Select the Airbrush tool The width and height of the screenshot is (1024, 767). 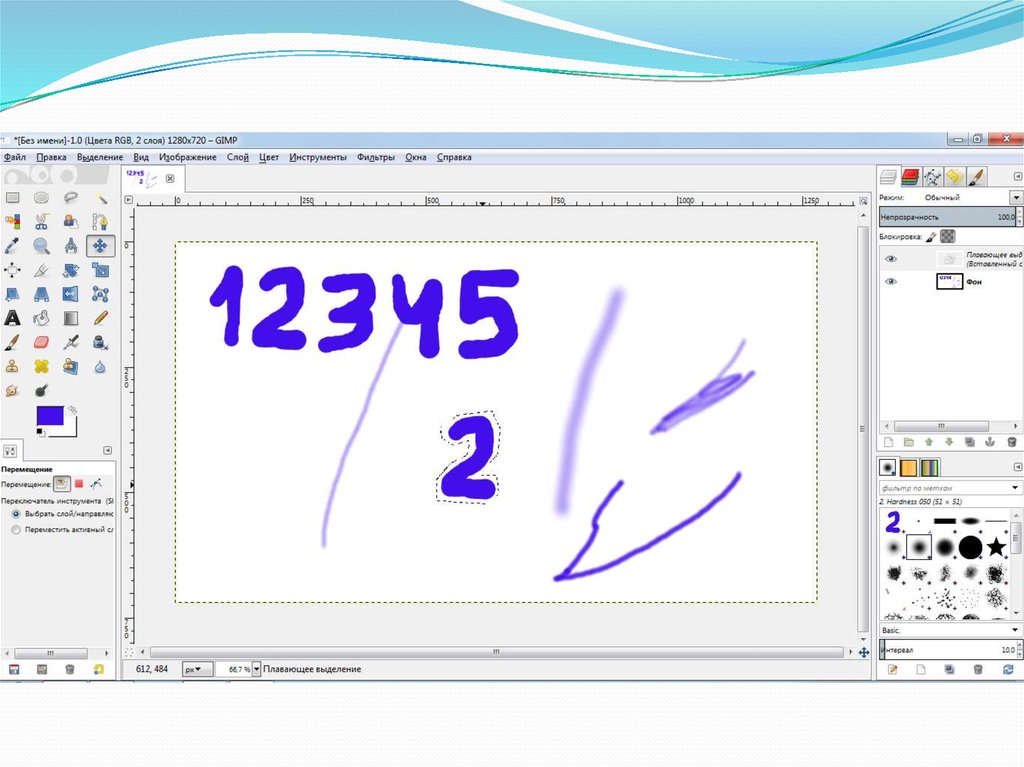pyautogui.click(x=71, y=343)
